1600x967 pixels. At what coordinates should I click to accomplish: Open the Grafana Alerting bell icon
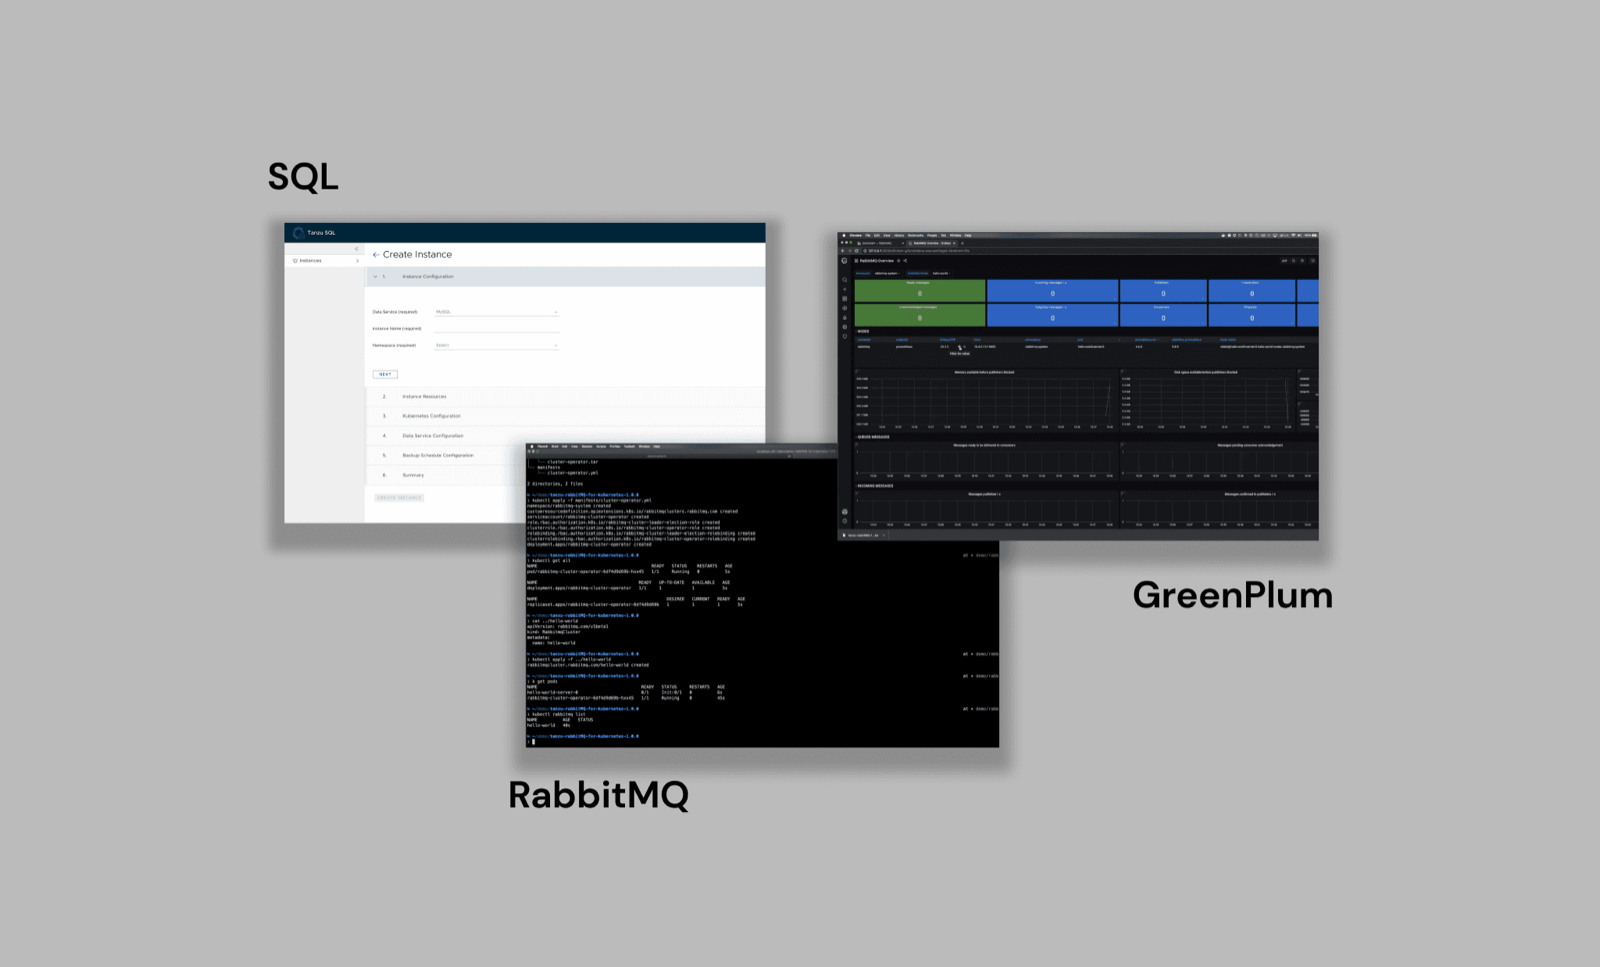coord(845,318)
